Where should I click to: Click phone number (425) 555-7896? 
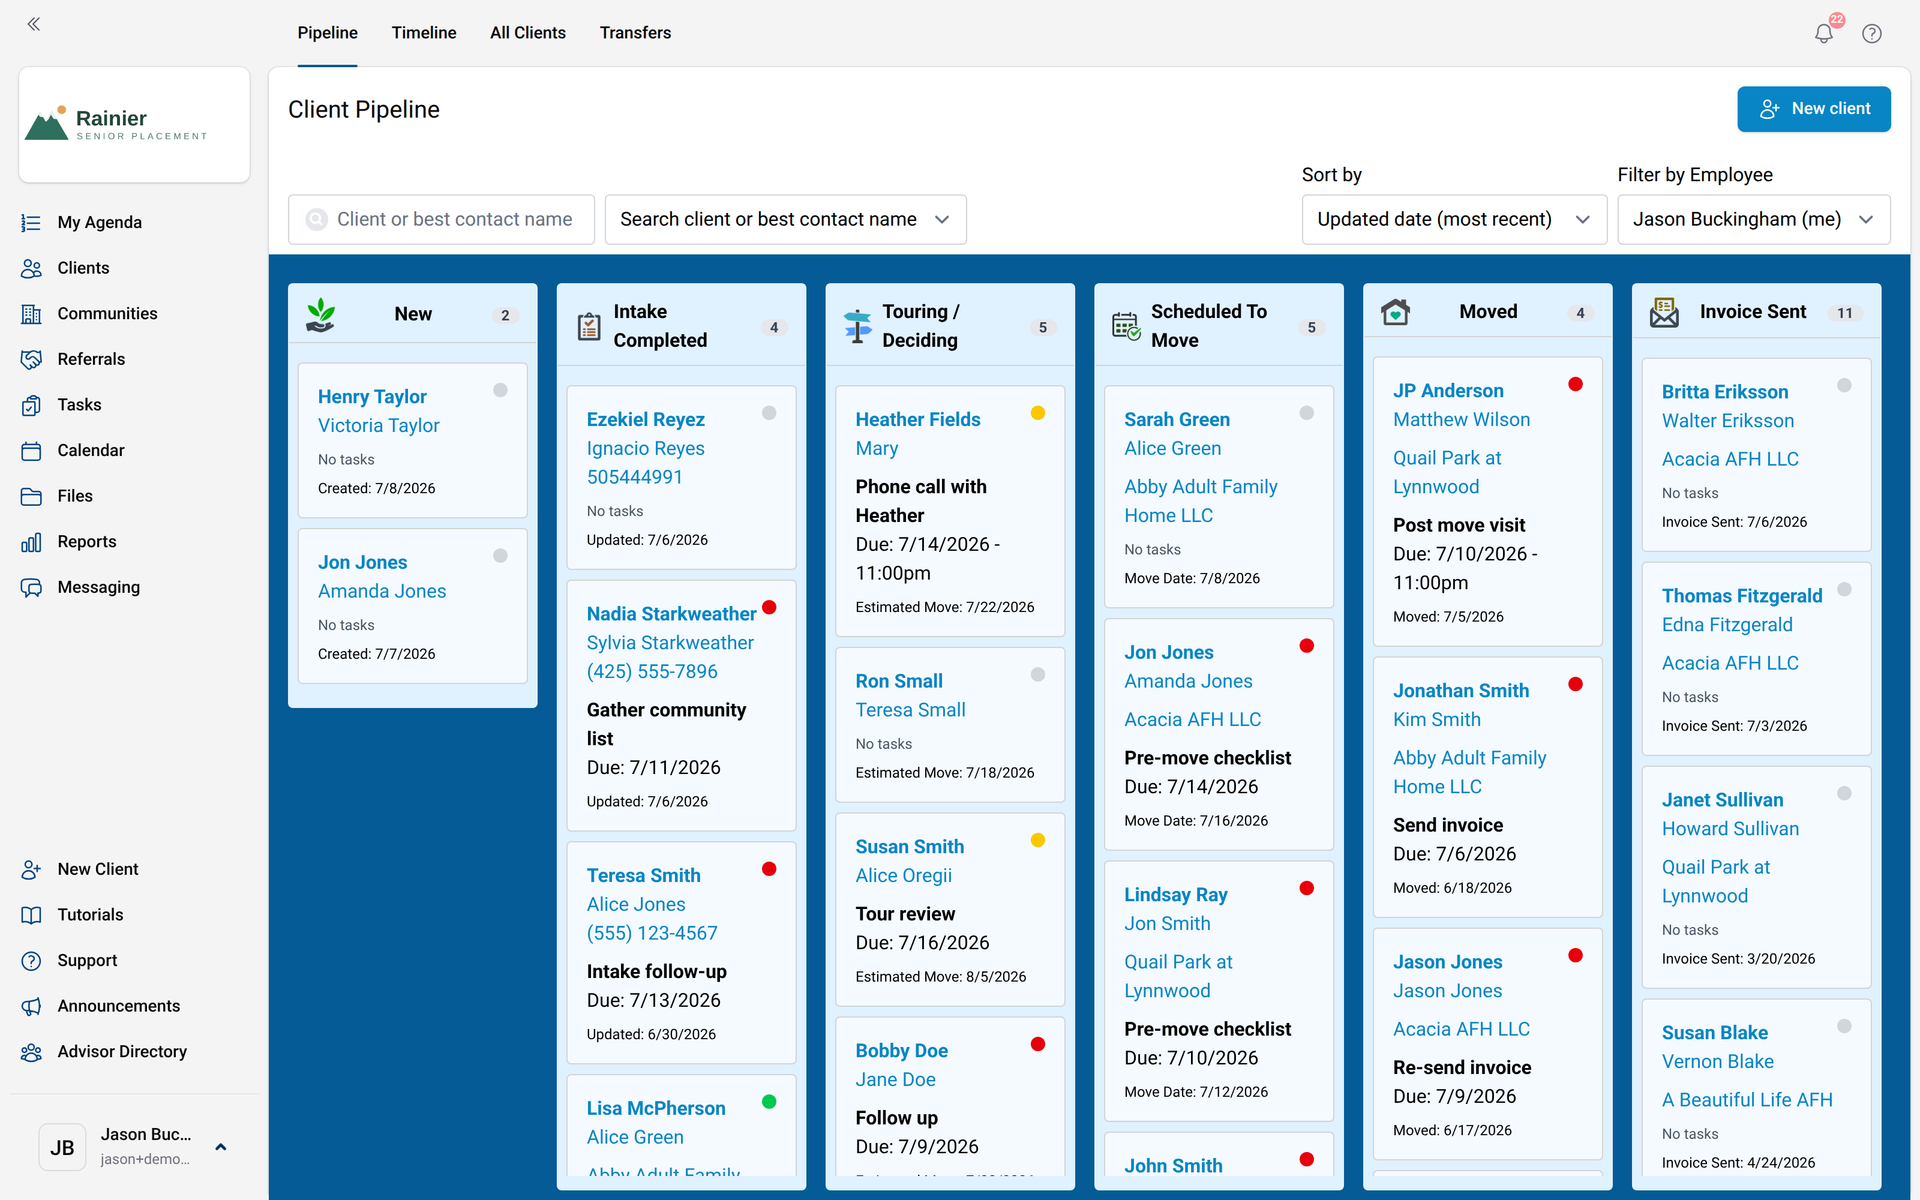point(652,672)
